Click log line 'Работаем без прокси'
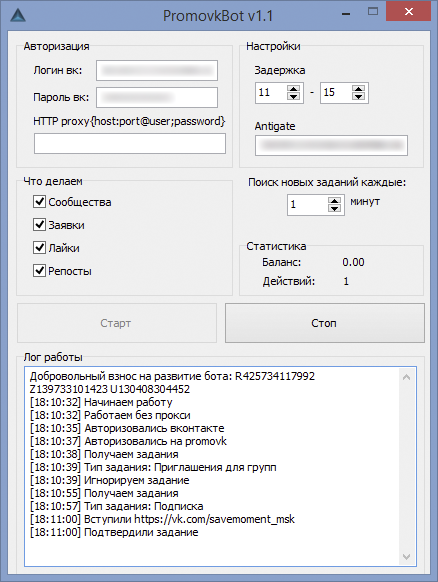The image size is (438, 582). coord(110,415)
